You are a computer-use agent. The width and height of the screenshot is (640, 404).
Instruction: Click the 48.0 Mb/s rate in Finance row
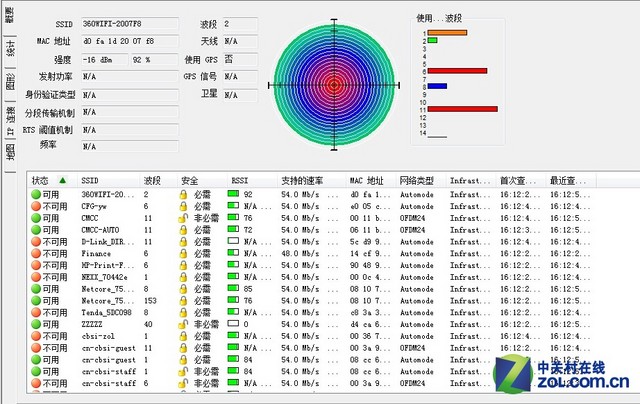pyautogui.click(x=300, y=254)
